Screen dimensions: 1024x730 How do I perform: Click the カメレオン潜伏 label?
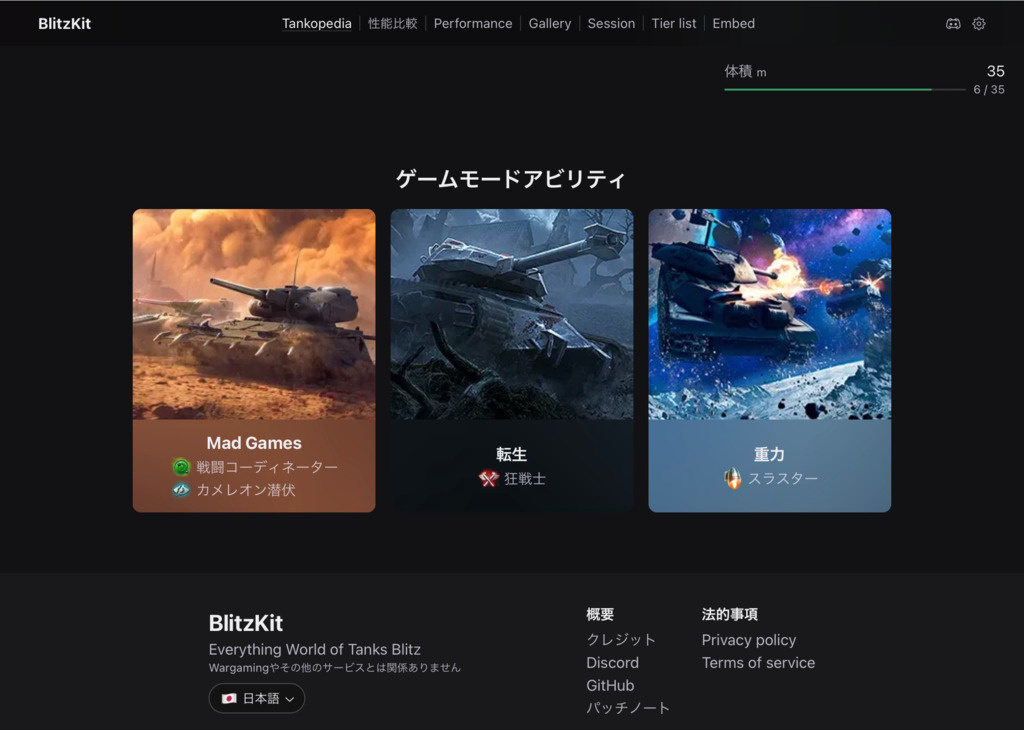(246, 490)
